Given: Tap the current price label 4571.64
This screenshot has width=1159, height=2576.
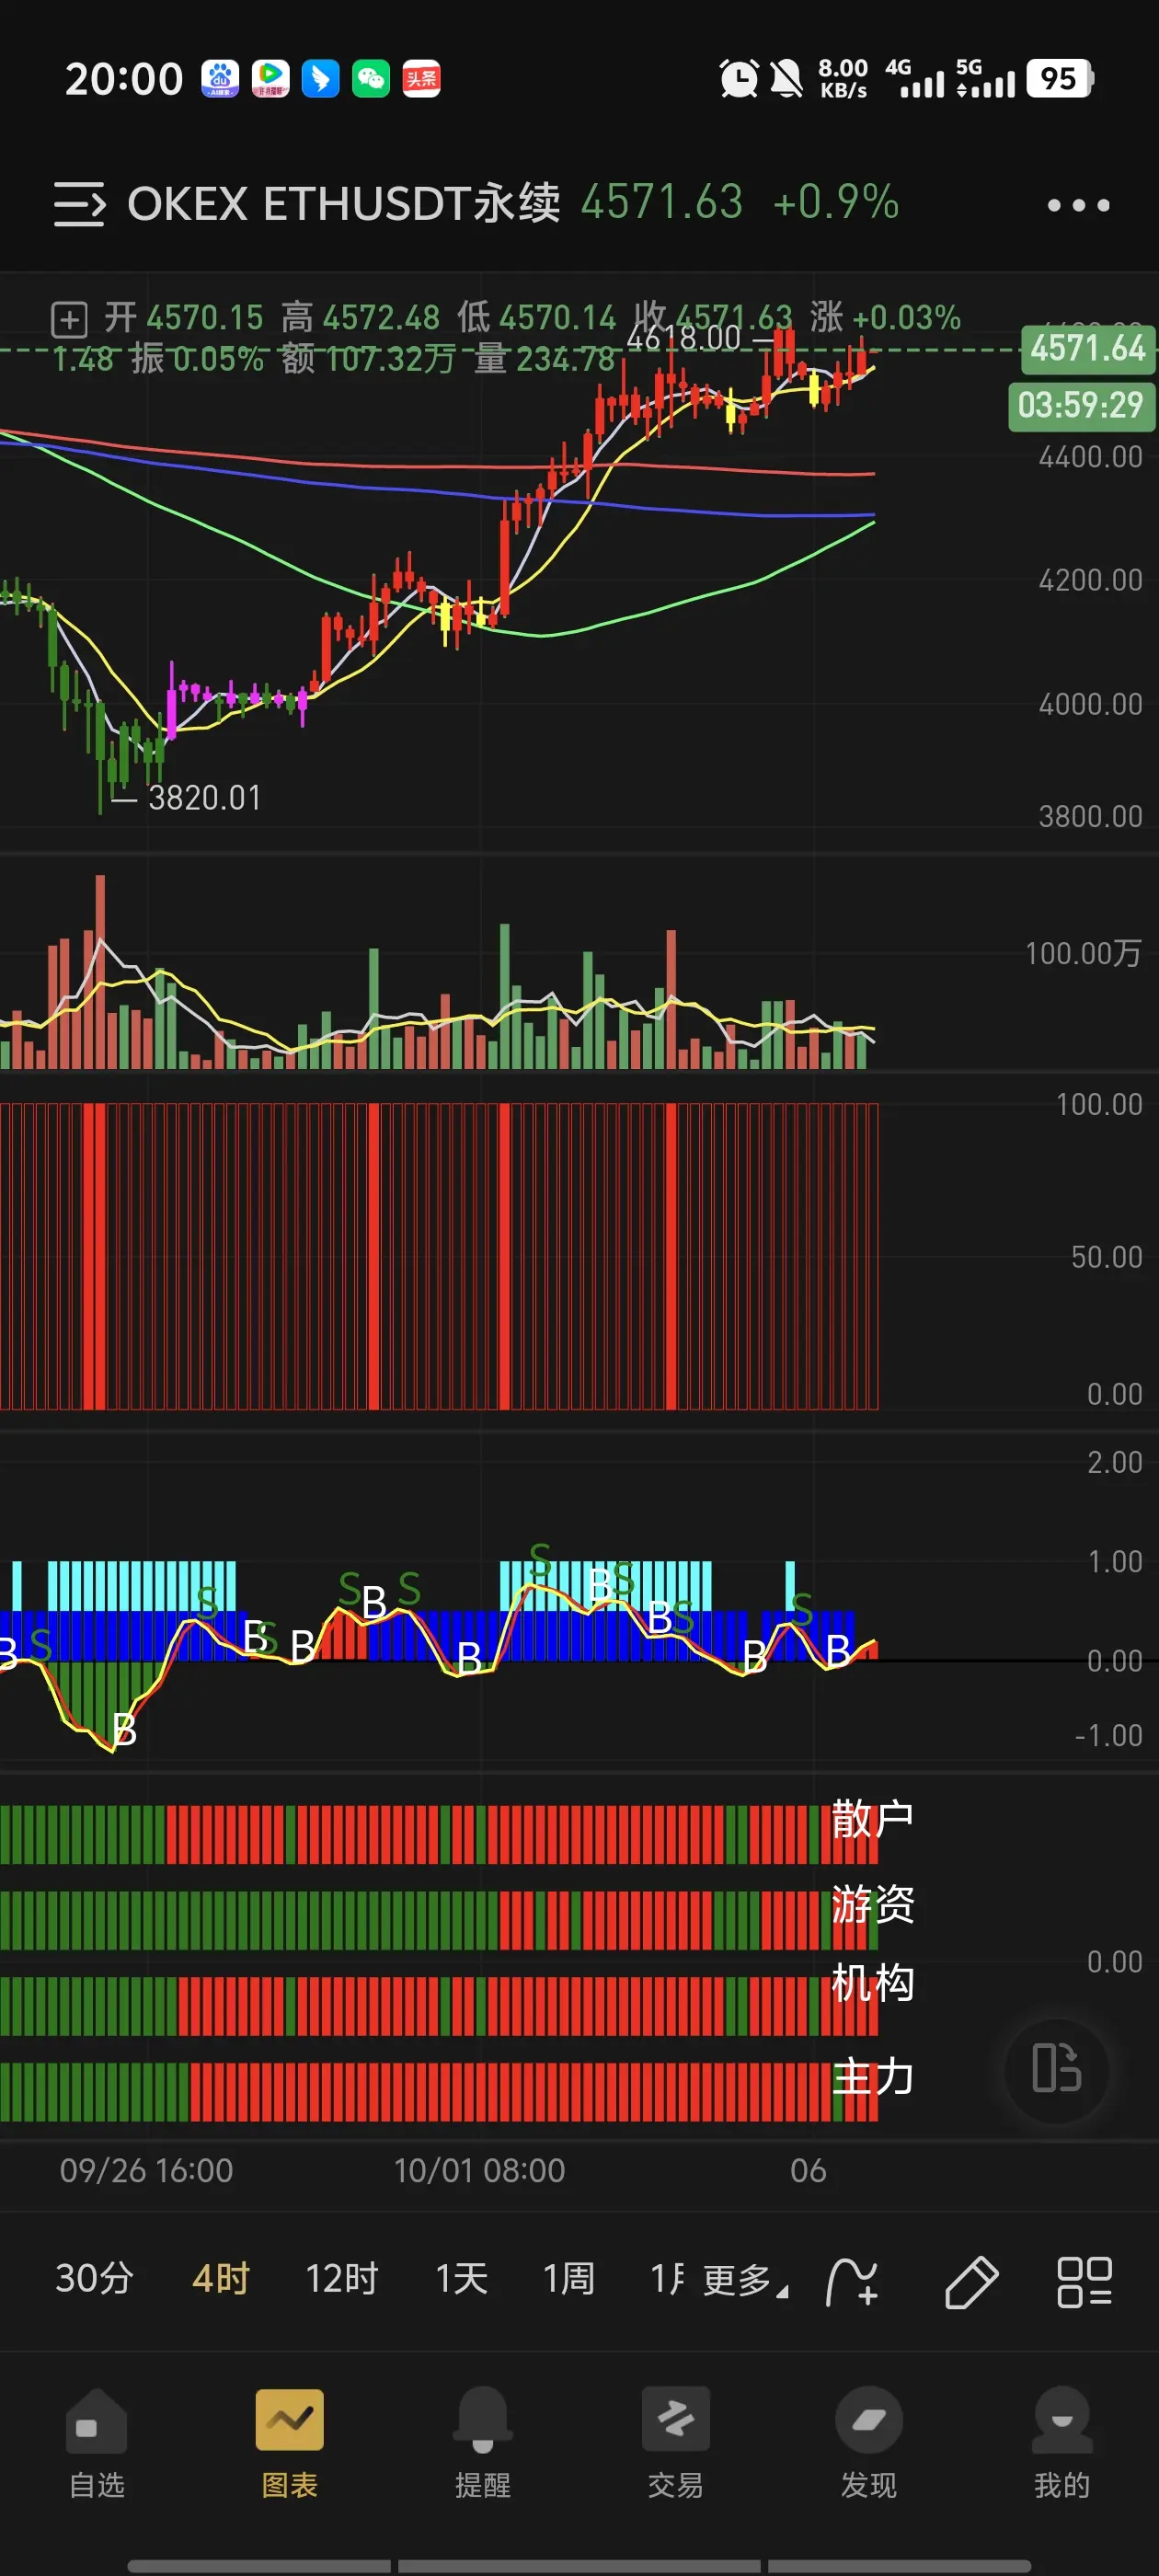Looking at the screenshot, I should point(1087,348).
